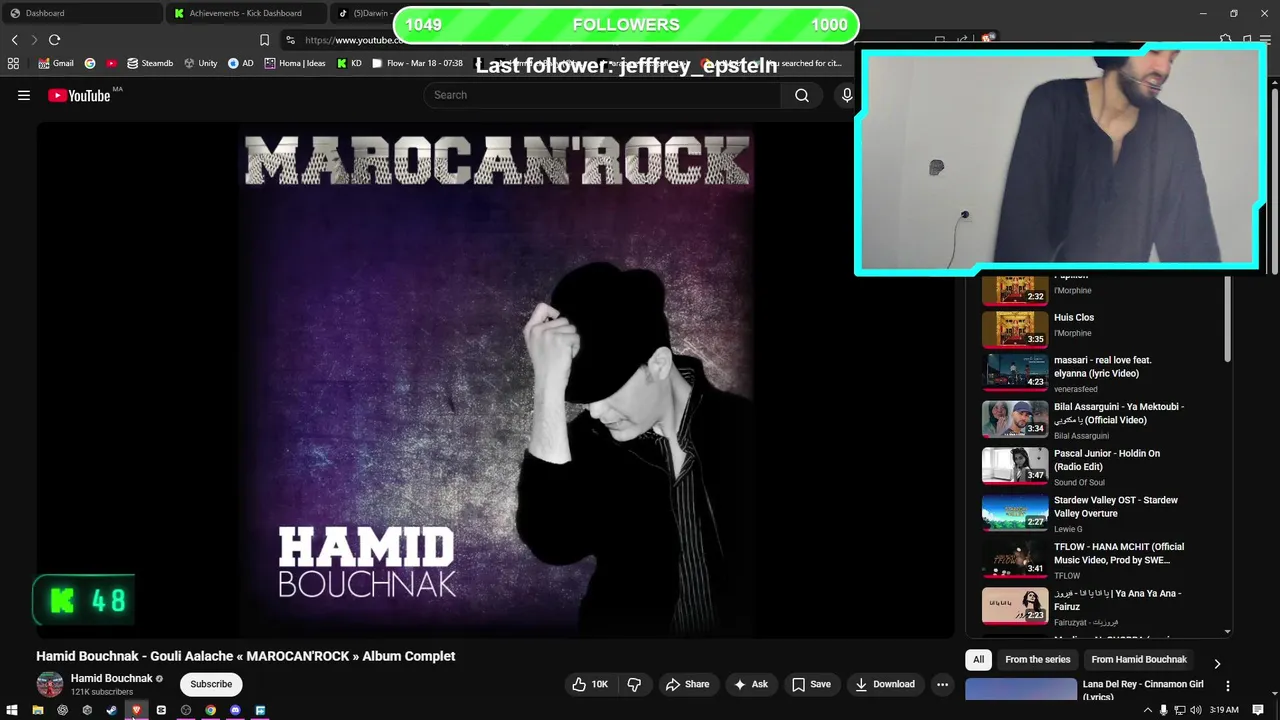Show next filter chips with arrow

tap(1217, 663)
